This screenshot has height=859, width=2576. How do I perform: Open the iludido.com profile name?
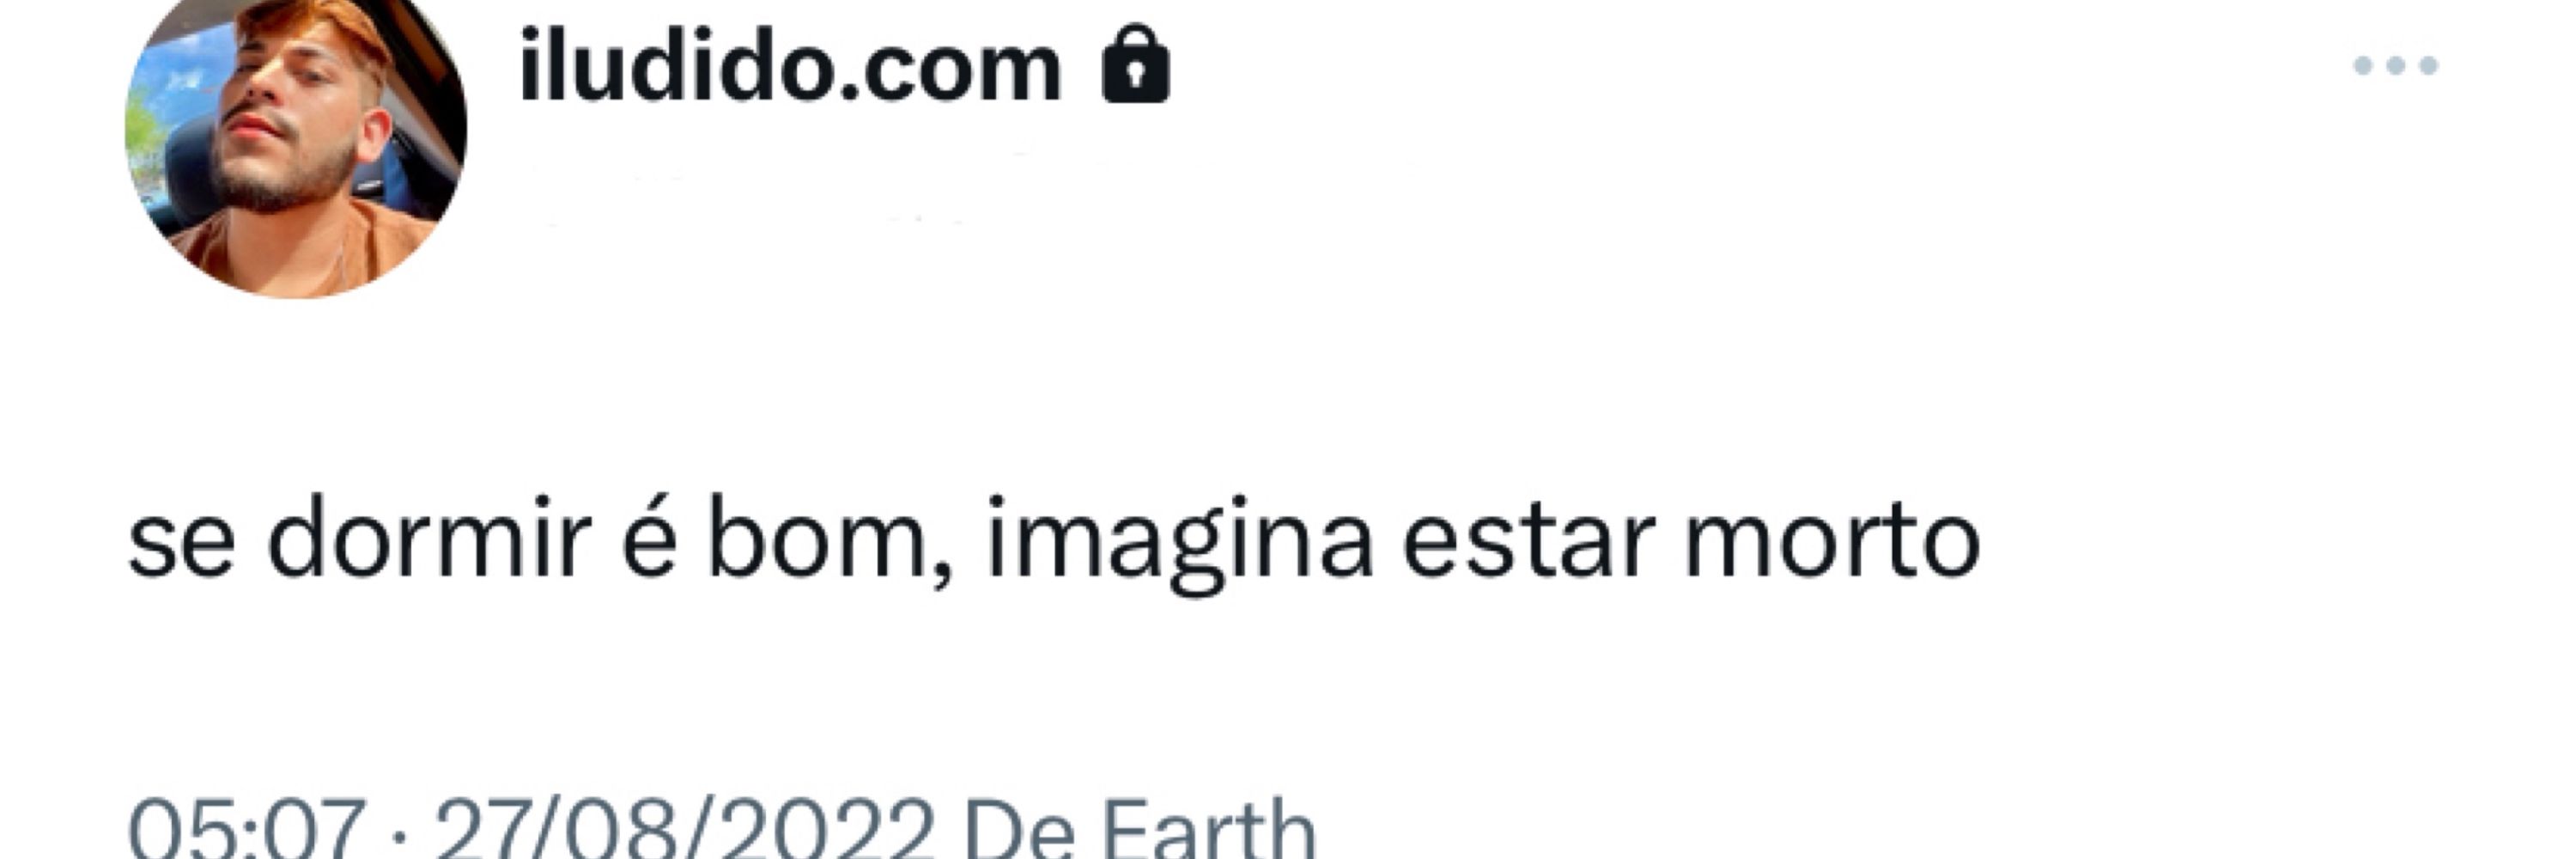pyautogui.click(x=790, y=68)
